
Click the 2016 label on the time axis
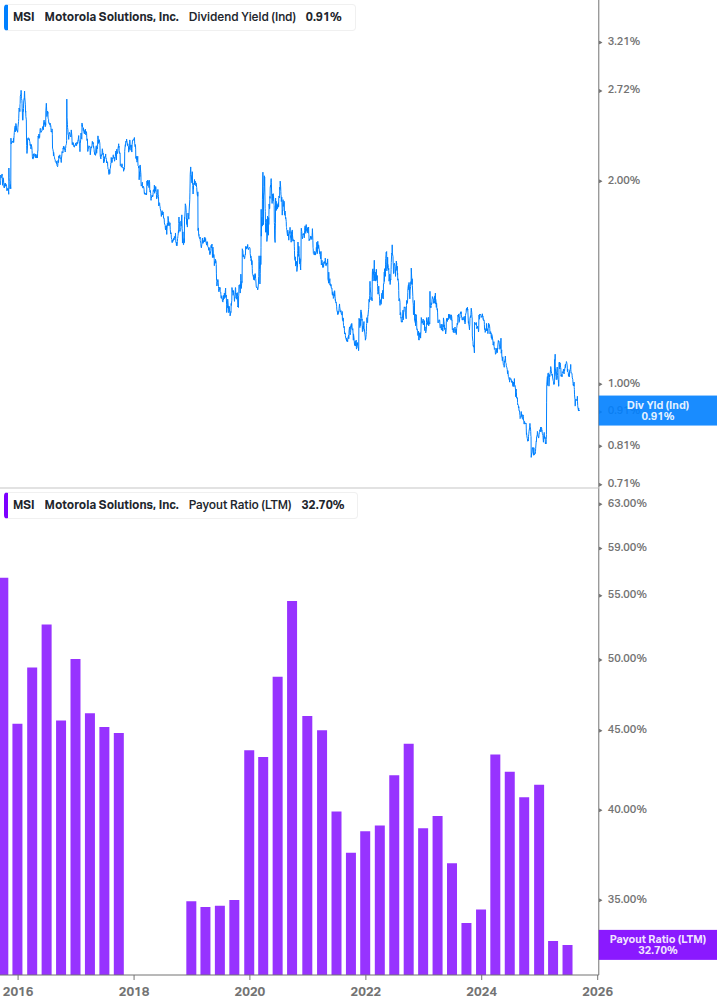tap(18, 992)
